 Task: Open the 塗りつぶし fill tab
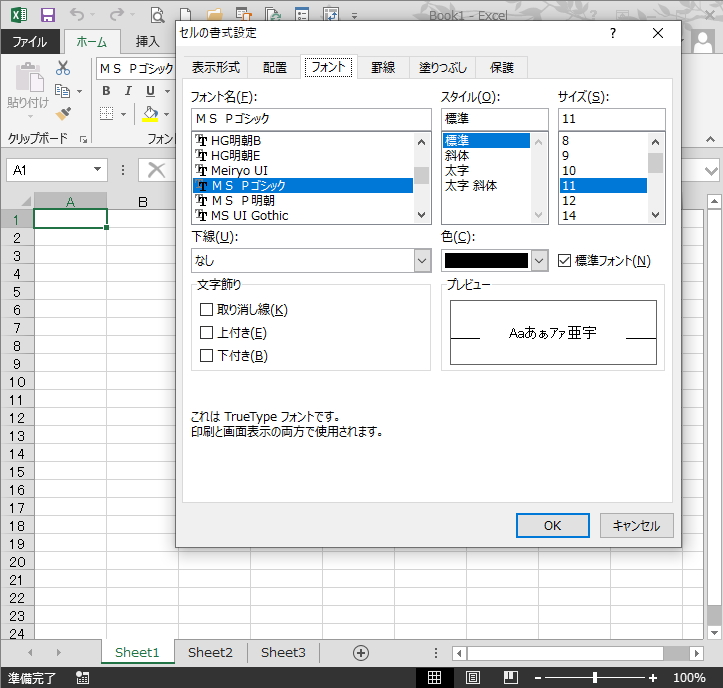pyautogui.click(x=443, y=68)
